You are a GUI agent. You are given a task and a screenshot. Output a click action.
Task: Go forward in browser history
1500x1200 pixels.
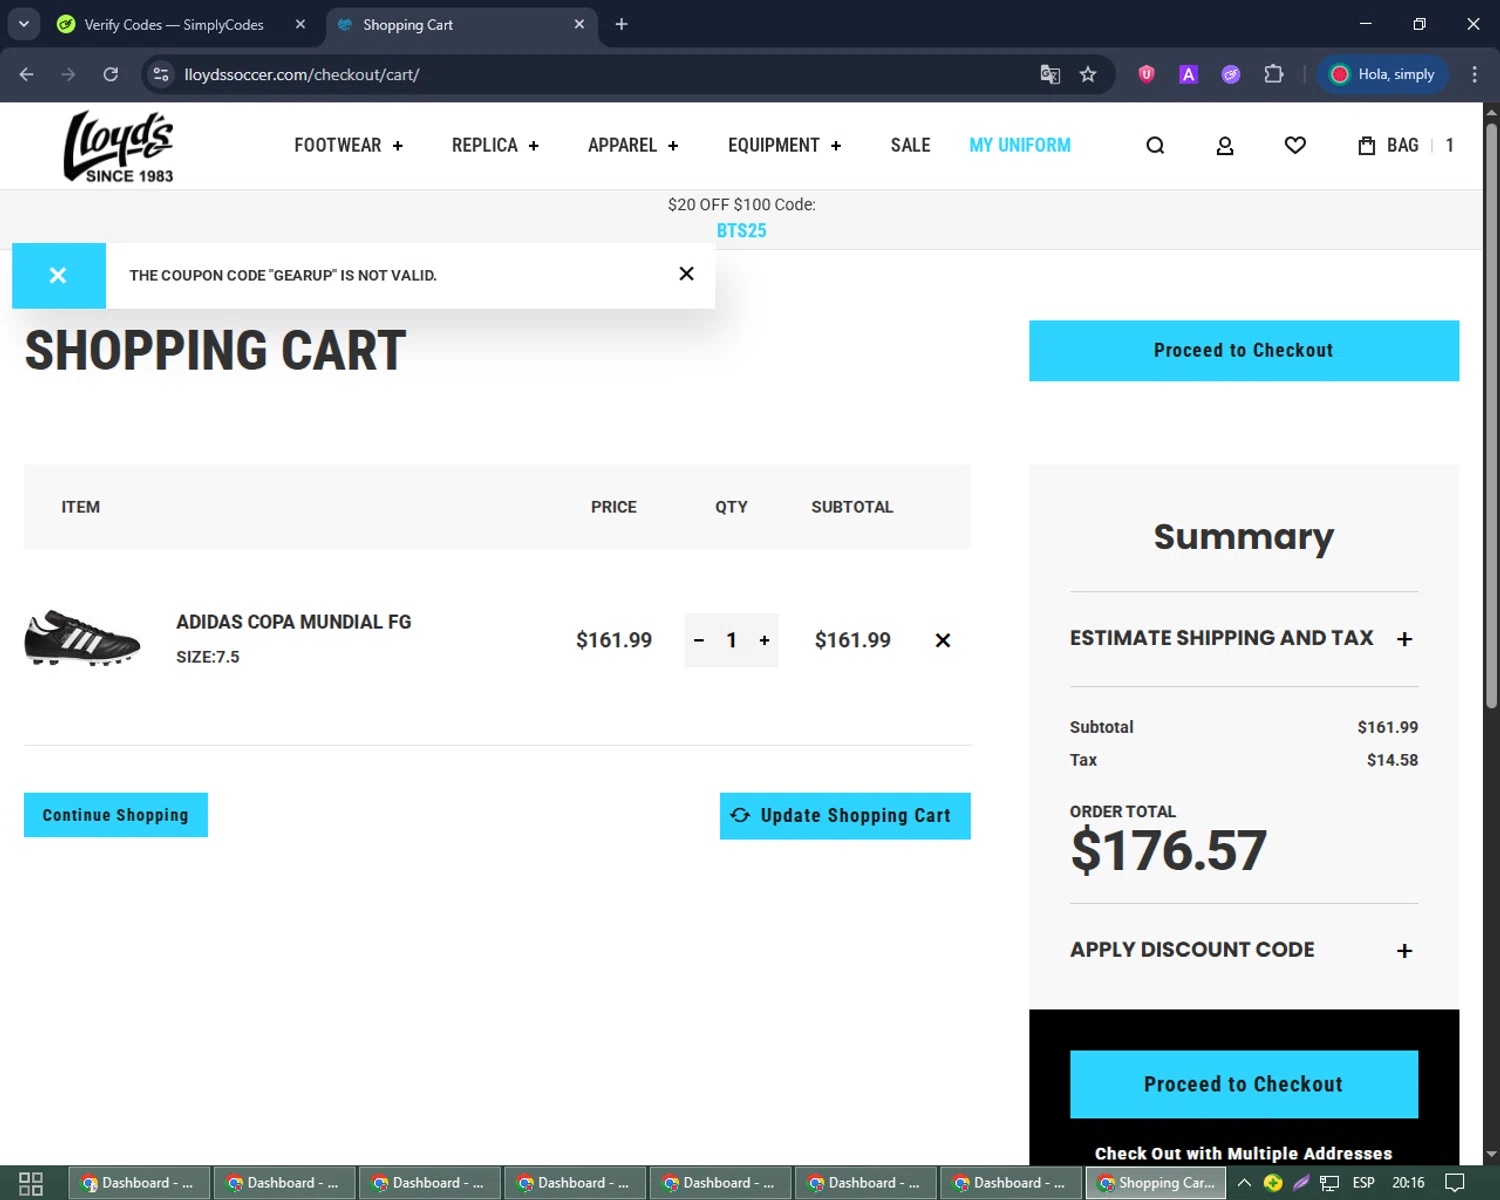click(x=68, y=74)
